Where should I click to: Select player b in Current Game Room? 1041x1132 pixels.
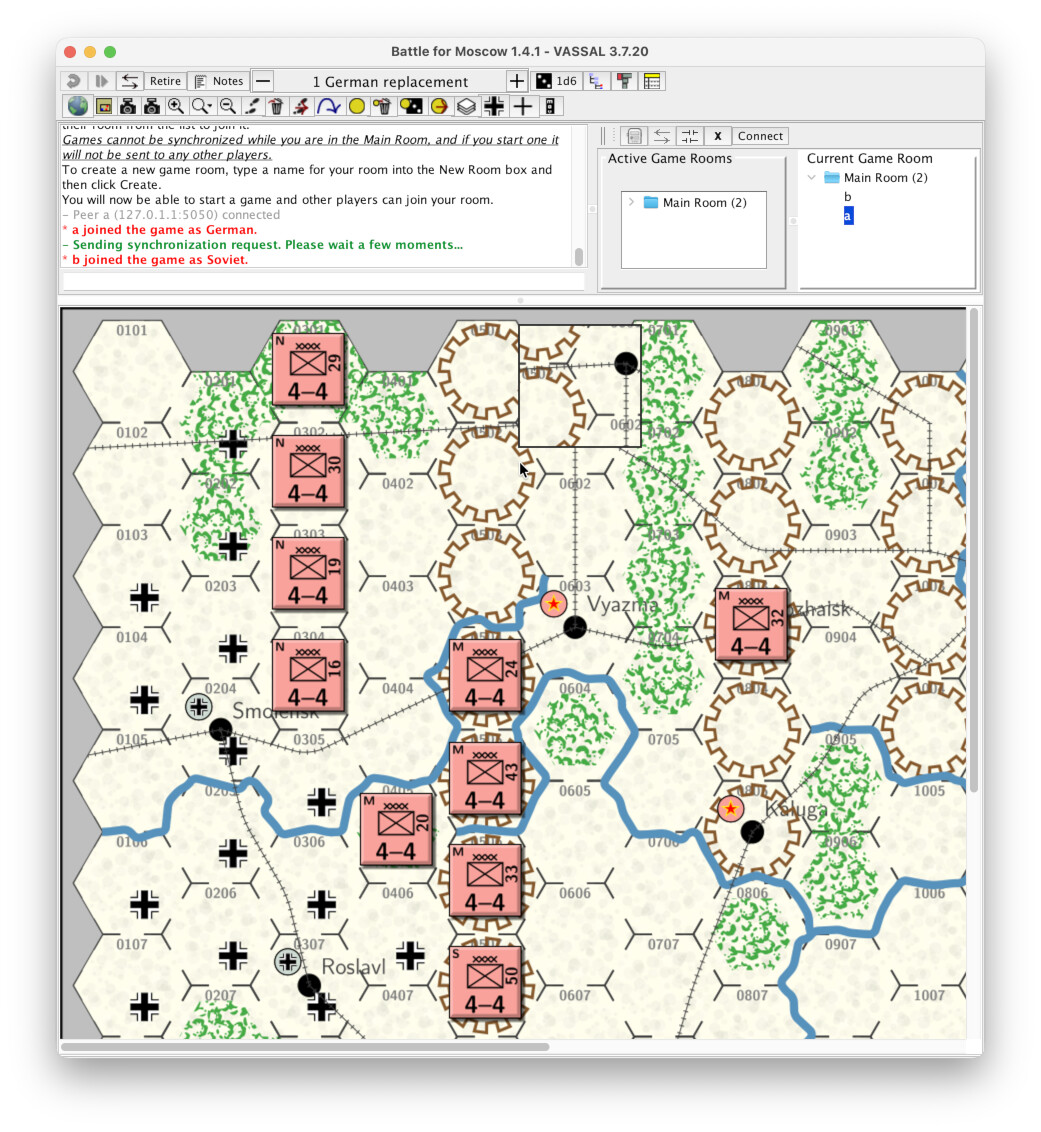848,197
